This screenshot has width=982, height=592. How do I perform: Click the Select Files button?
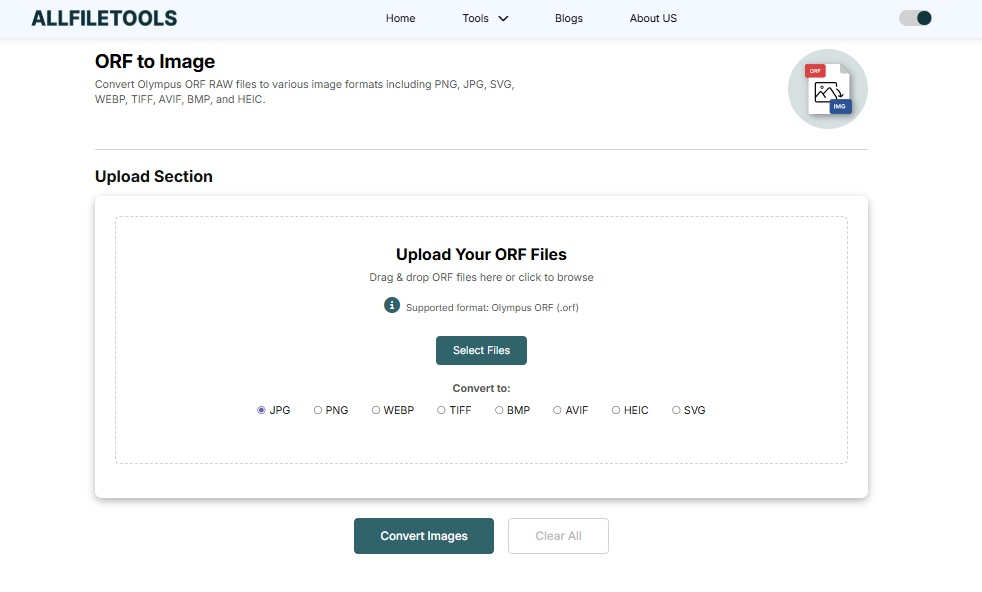coord(481,350)
